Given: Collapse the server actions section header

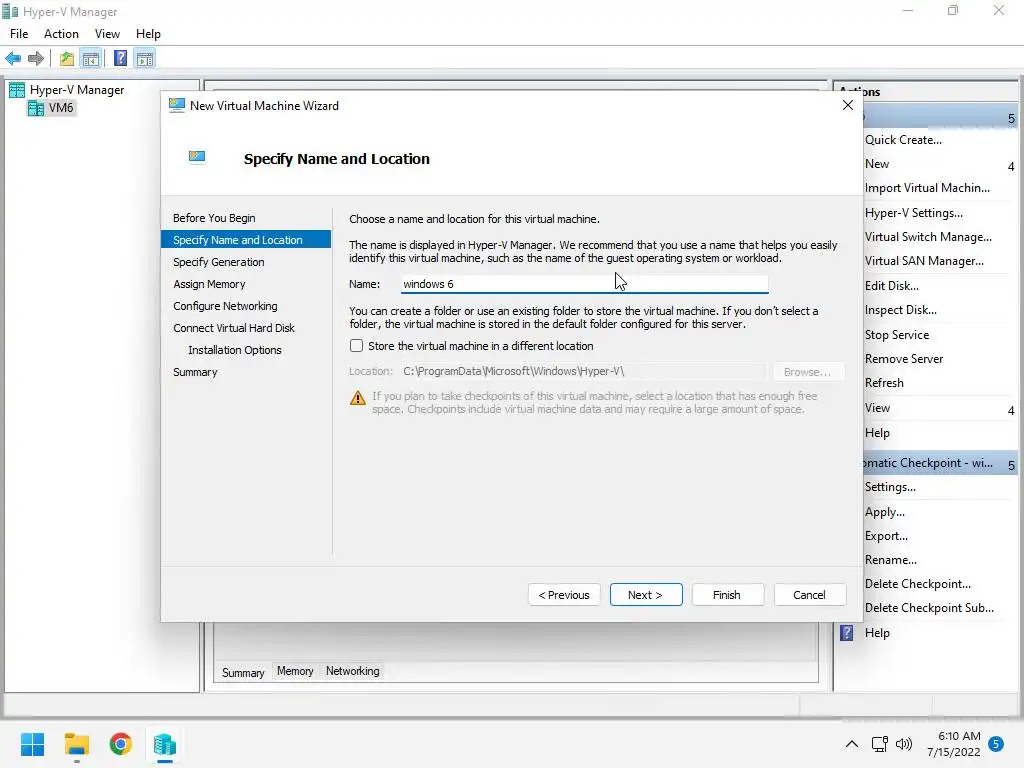Looking at the screenshot, I should coord(1010,118).
